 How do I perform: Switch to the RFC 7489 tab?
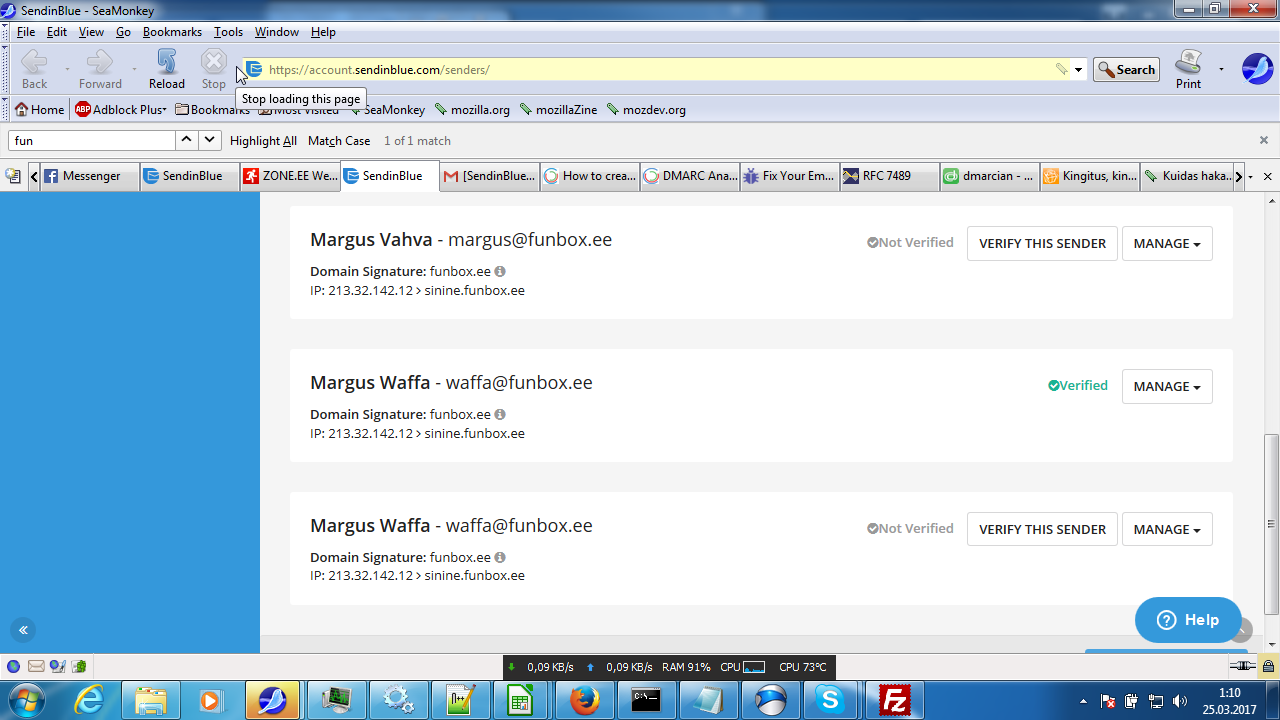pyautogui.click(x=890, y=176)
